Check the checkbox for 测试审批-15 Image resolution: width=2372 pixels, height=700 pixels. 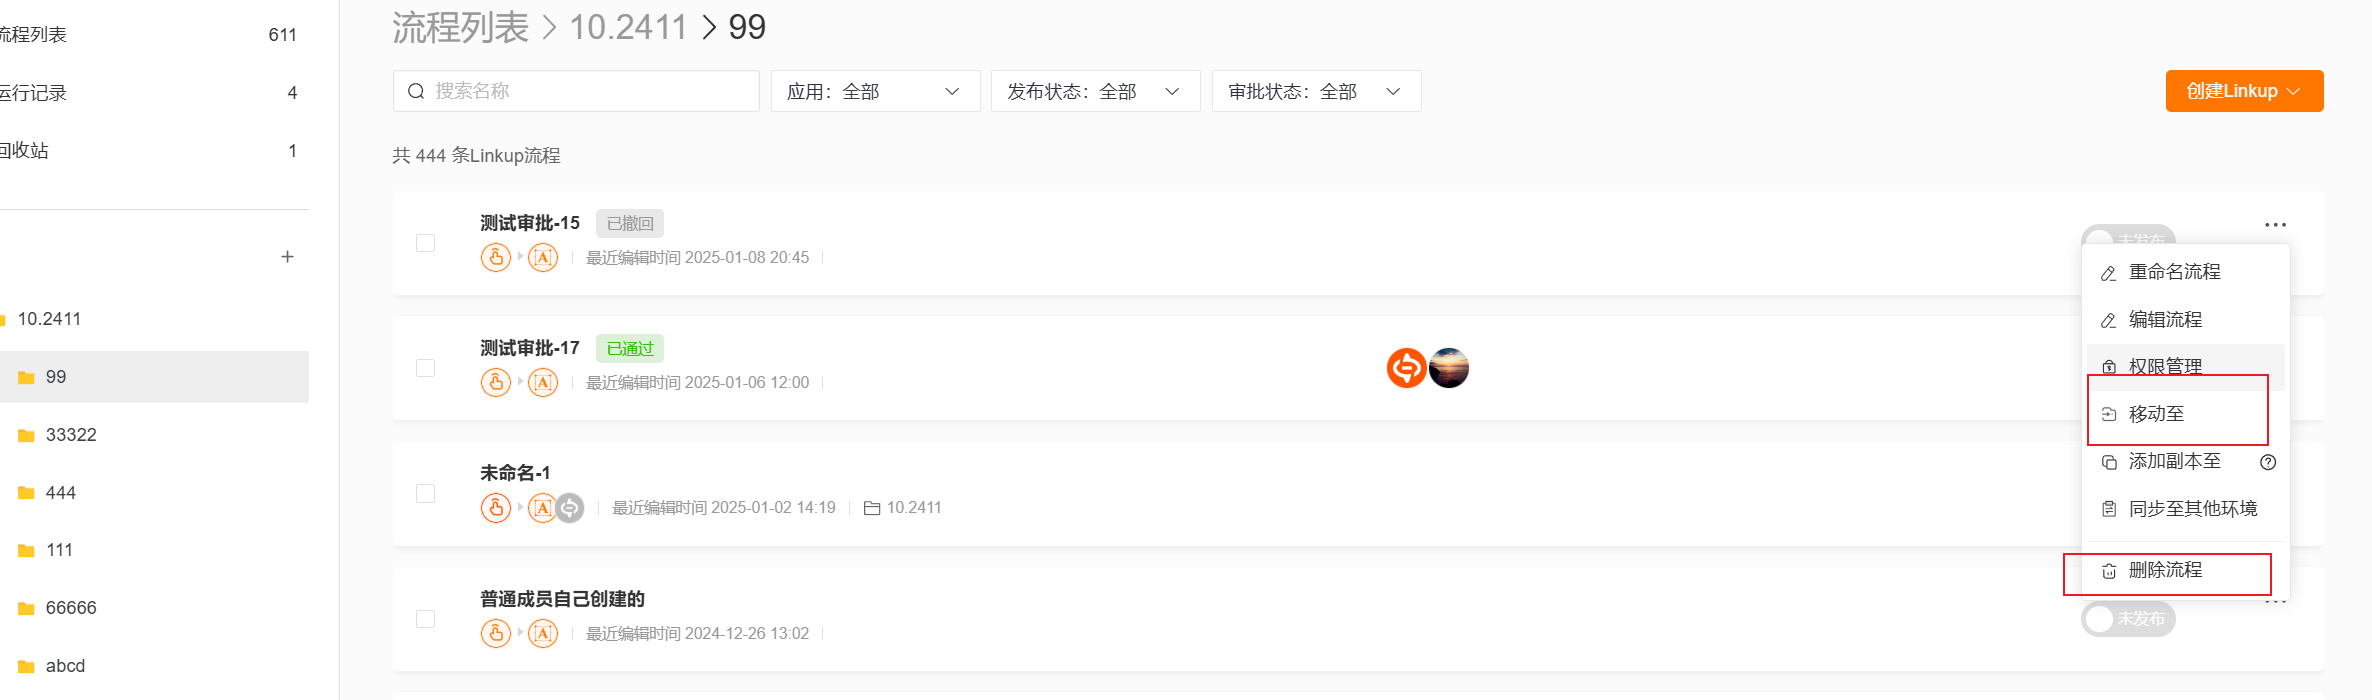(425, 243)
